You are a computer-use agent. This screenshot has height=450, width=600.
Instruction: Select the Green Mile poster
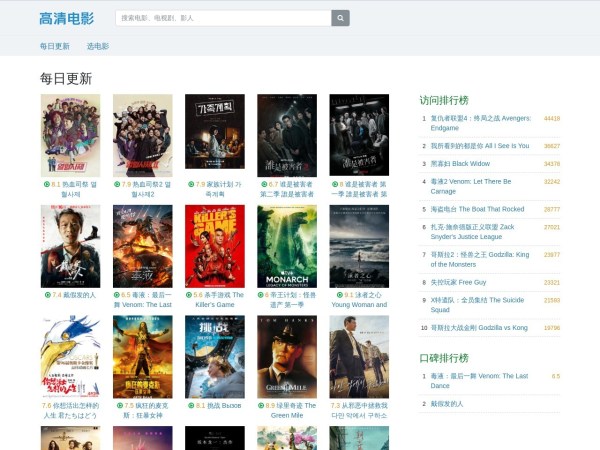[286, 357]
